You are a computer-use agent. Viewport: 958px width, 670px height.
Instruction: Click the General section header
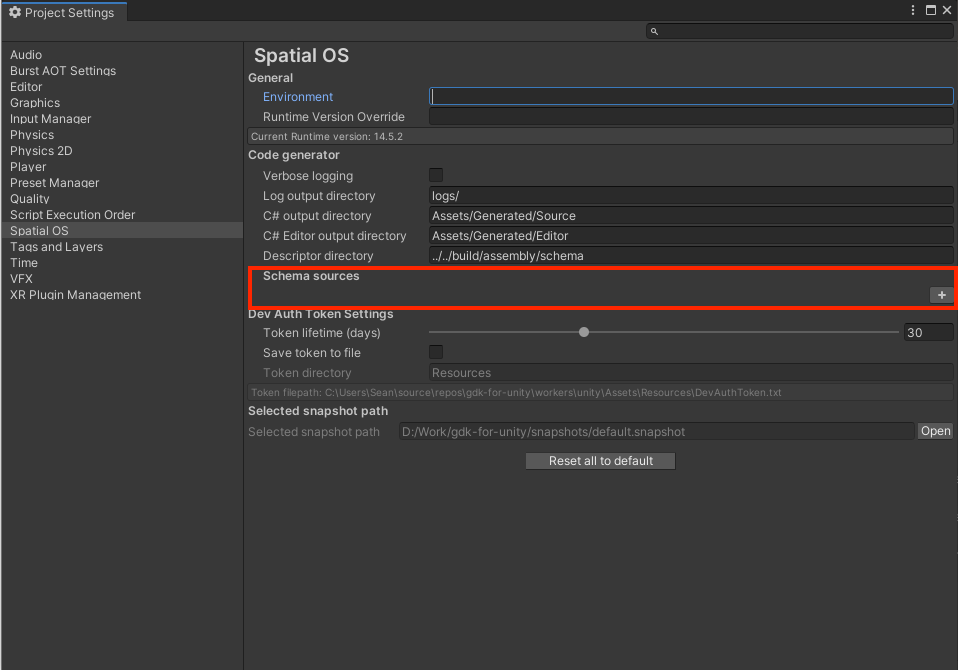270,78
